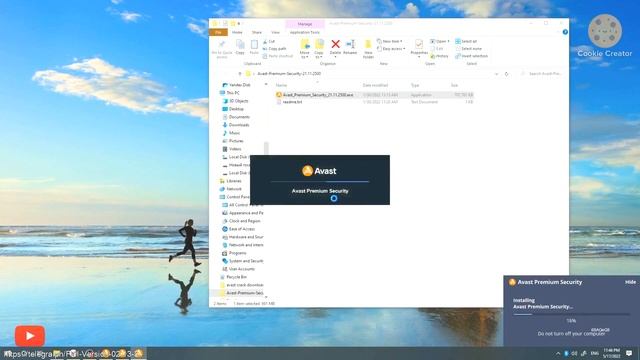This screenshot has width=640, height=360.
Task: Open Explorer help question mark icon
Action: pos(565,32)
